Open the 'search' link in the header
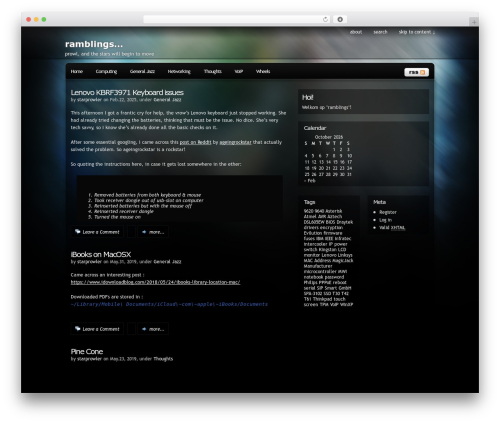This screenshot has width=500, height=423. (x=380, y=32)
